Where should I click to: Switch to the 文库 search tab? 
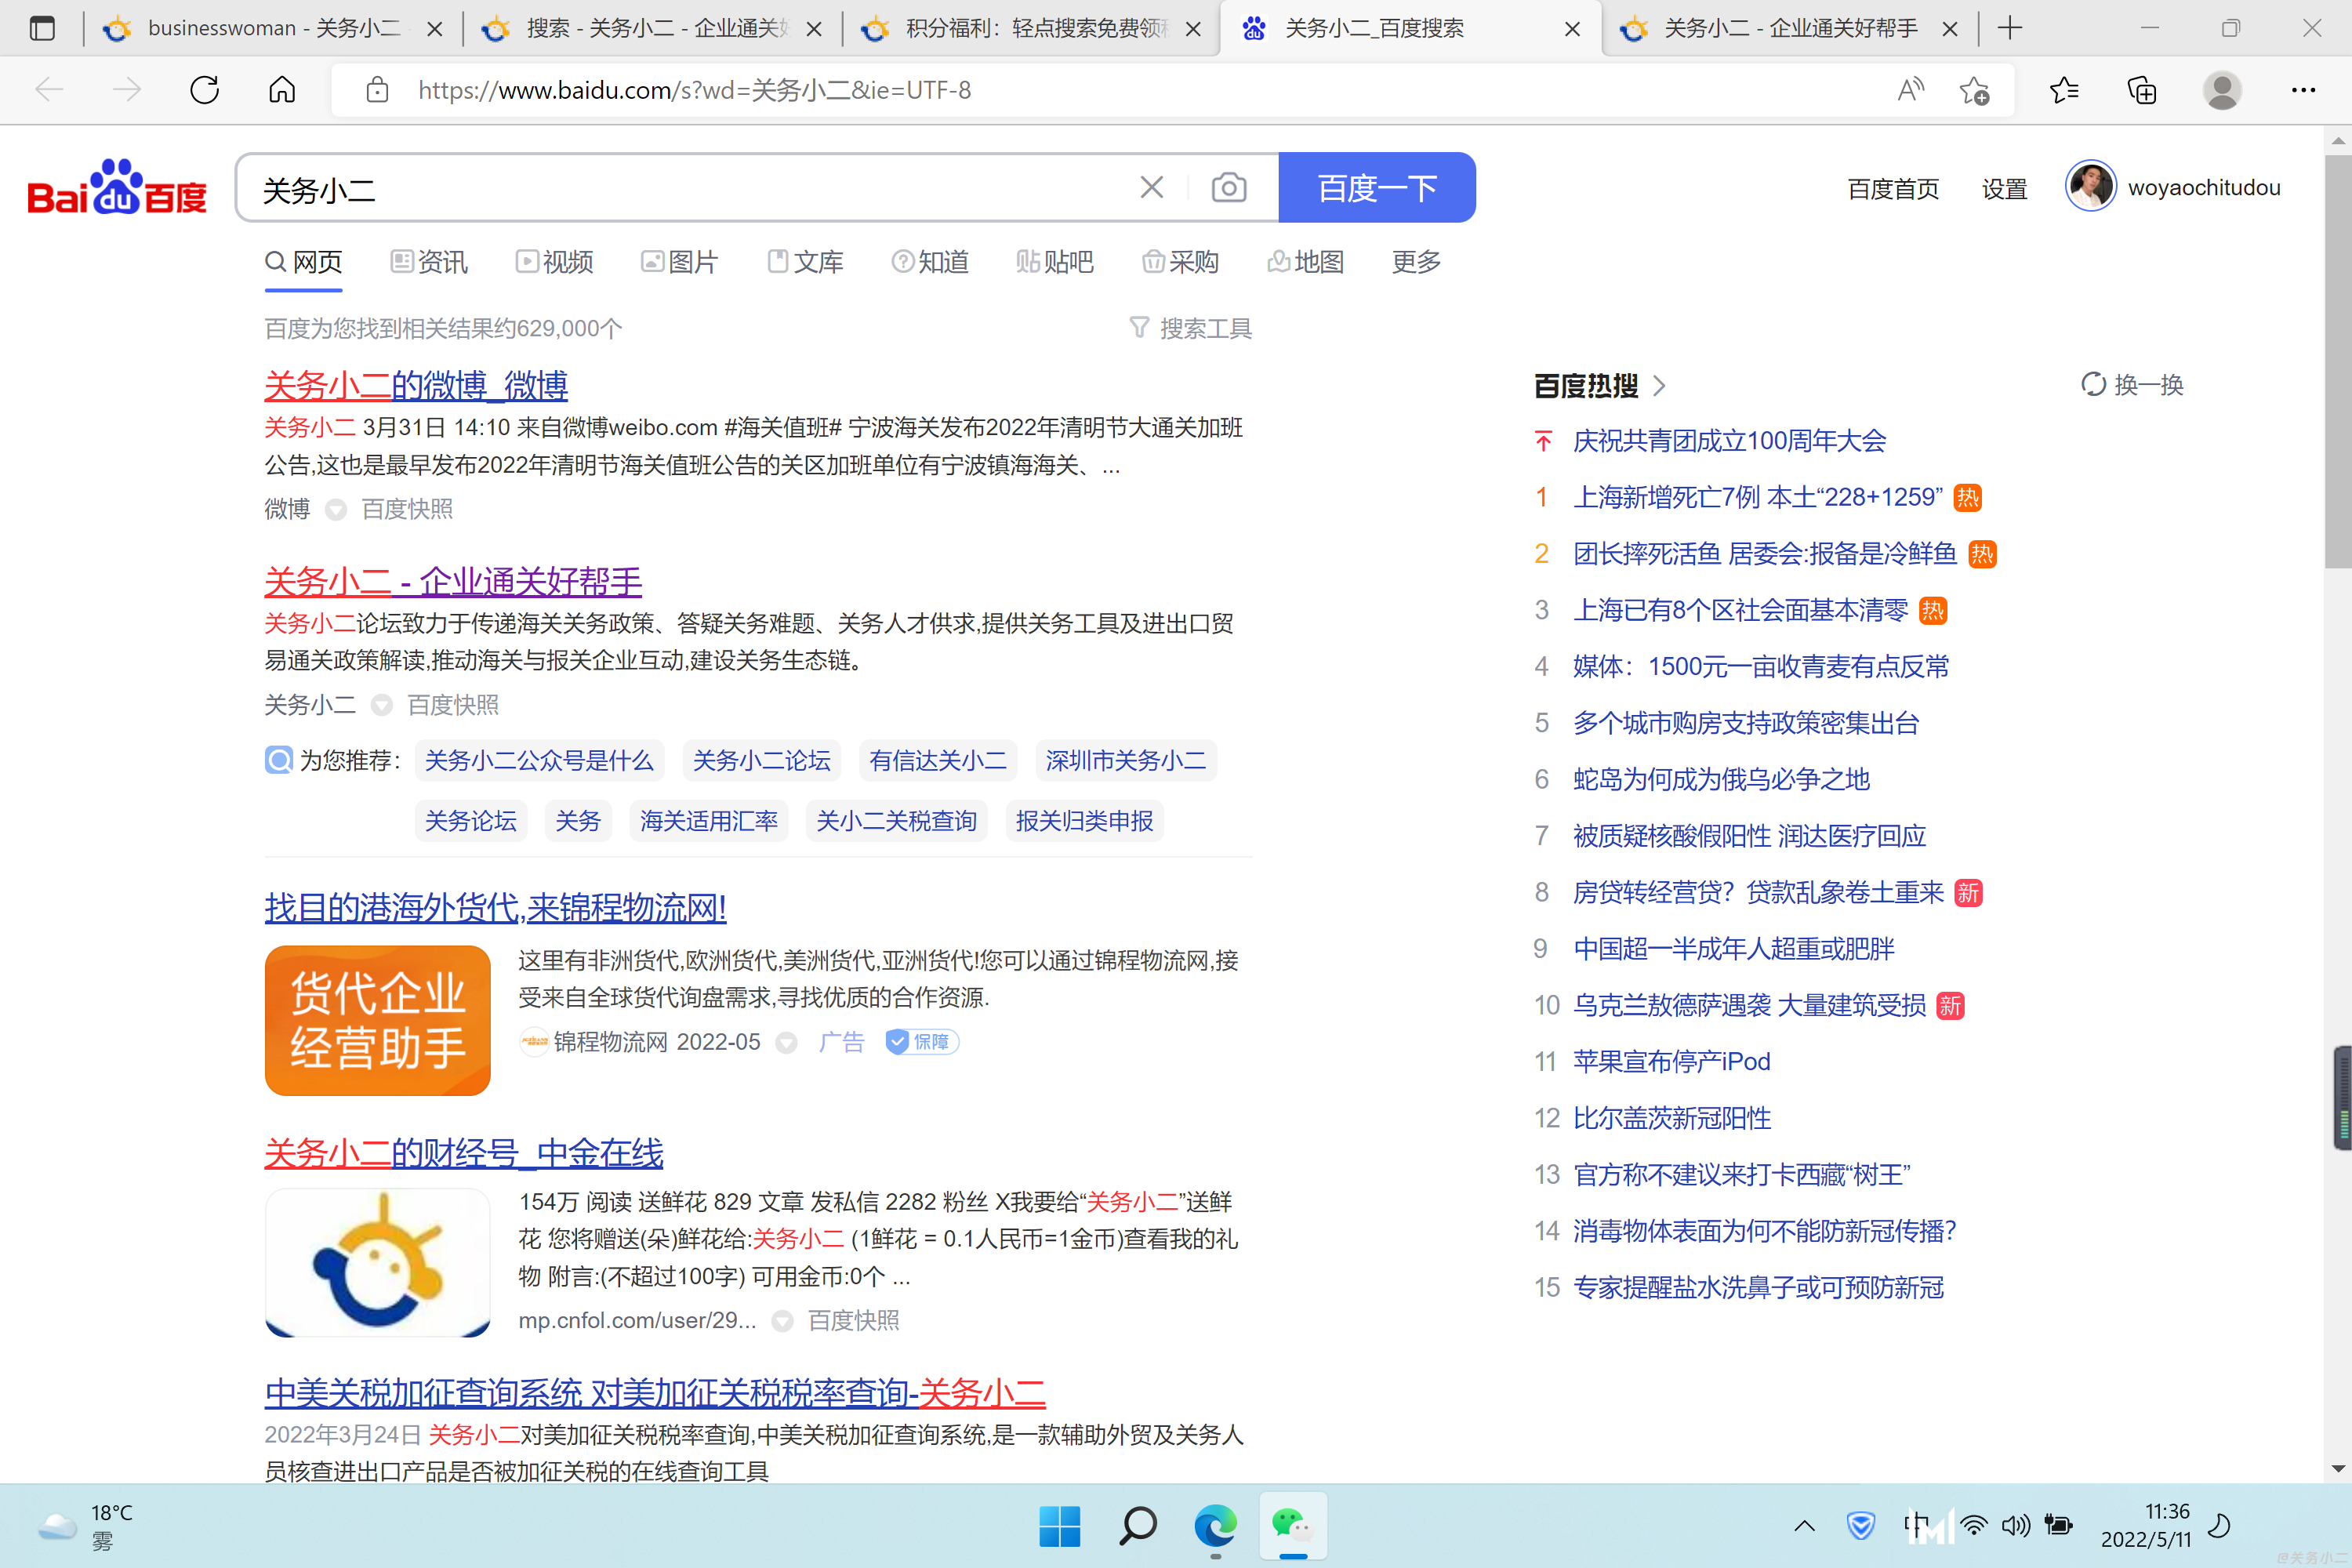click(805, 262)
